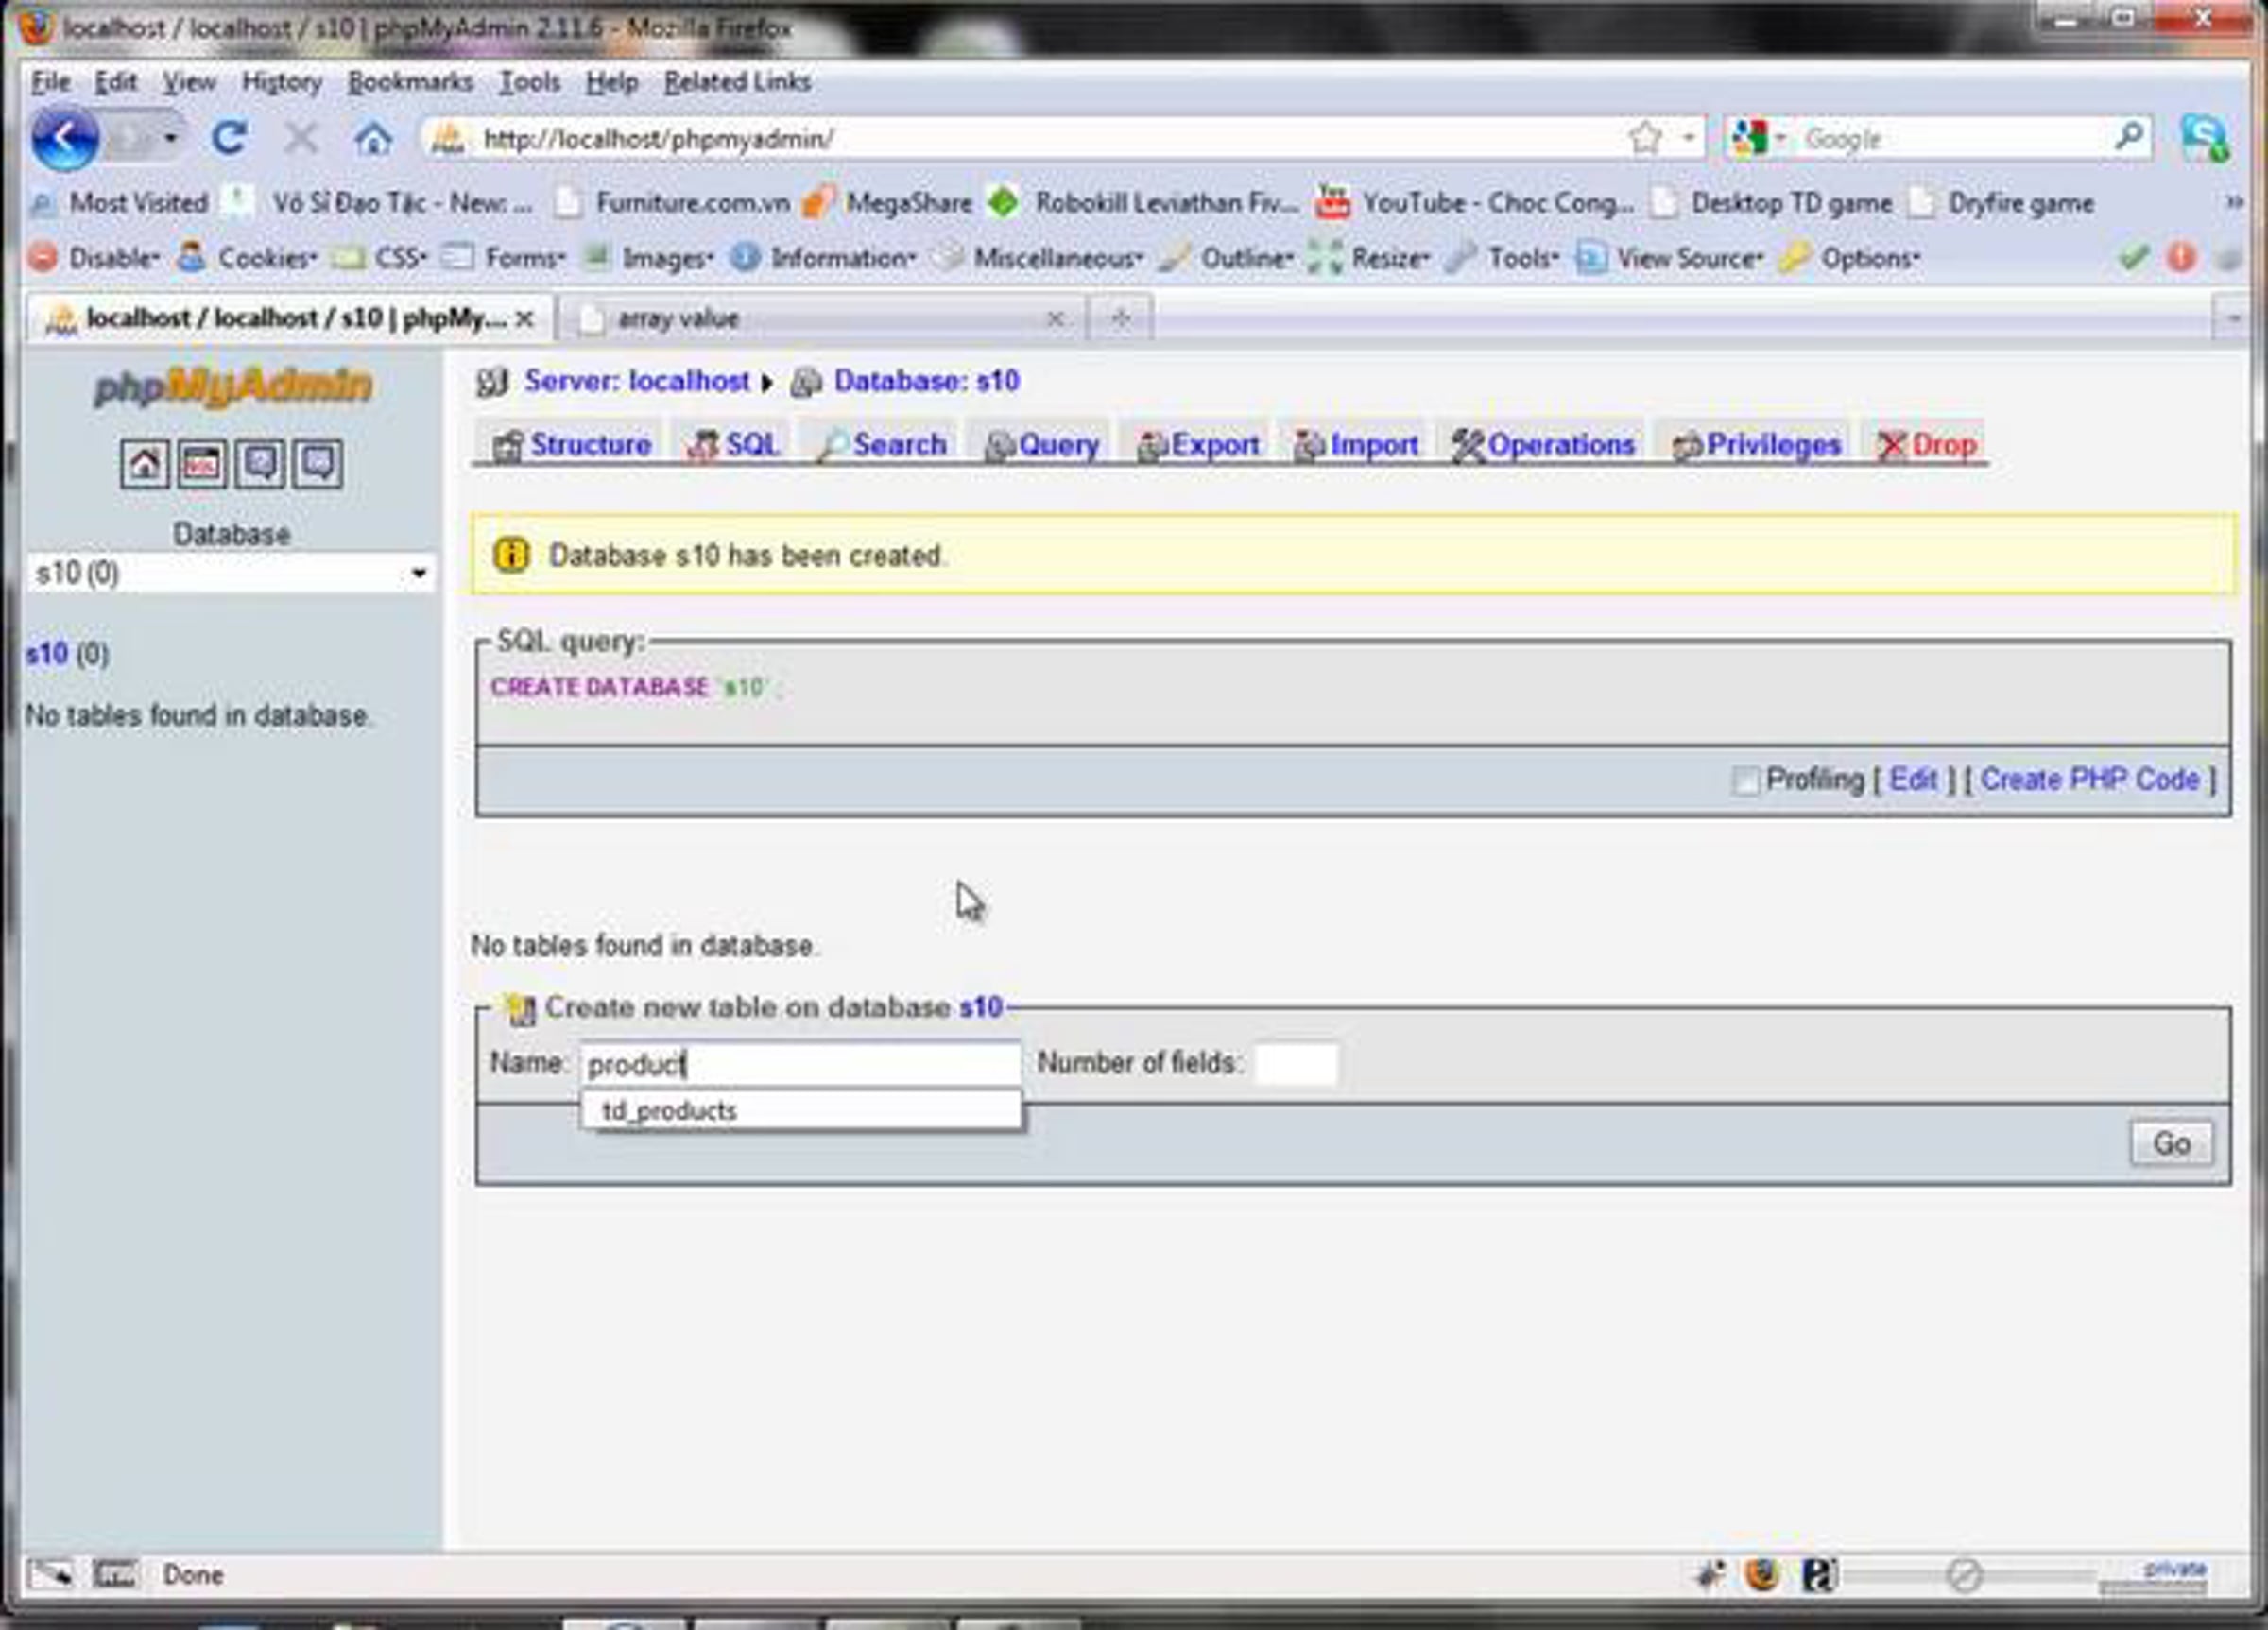Open the SQL query window icon in sidebar
The width and height of the screenshot is (2268, 1630).
coord(202,464)
